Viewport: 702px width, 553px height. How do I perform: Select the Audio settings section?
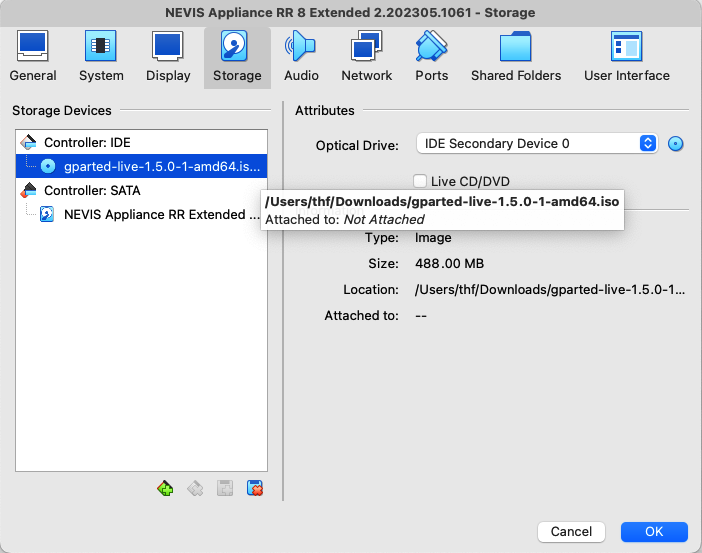coord(301,57)
